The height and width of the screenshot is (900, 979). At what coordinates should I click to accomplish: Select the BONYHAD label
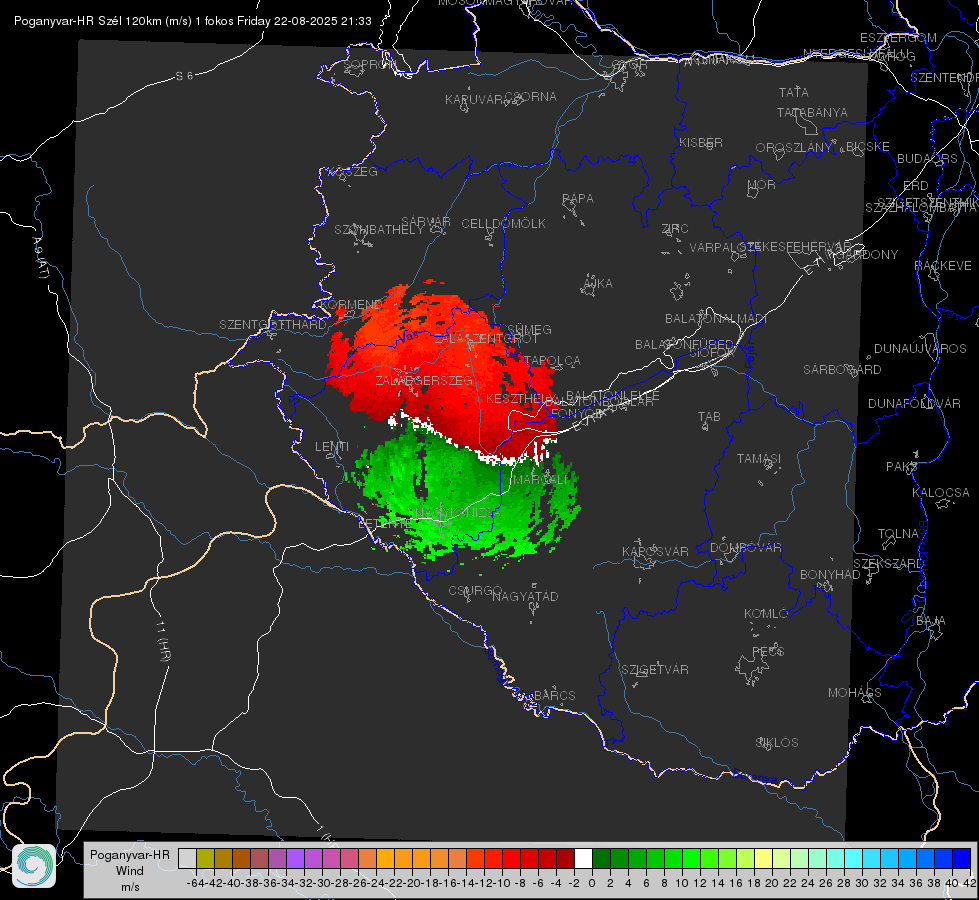830,575
